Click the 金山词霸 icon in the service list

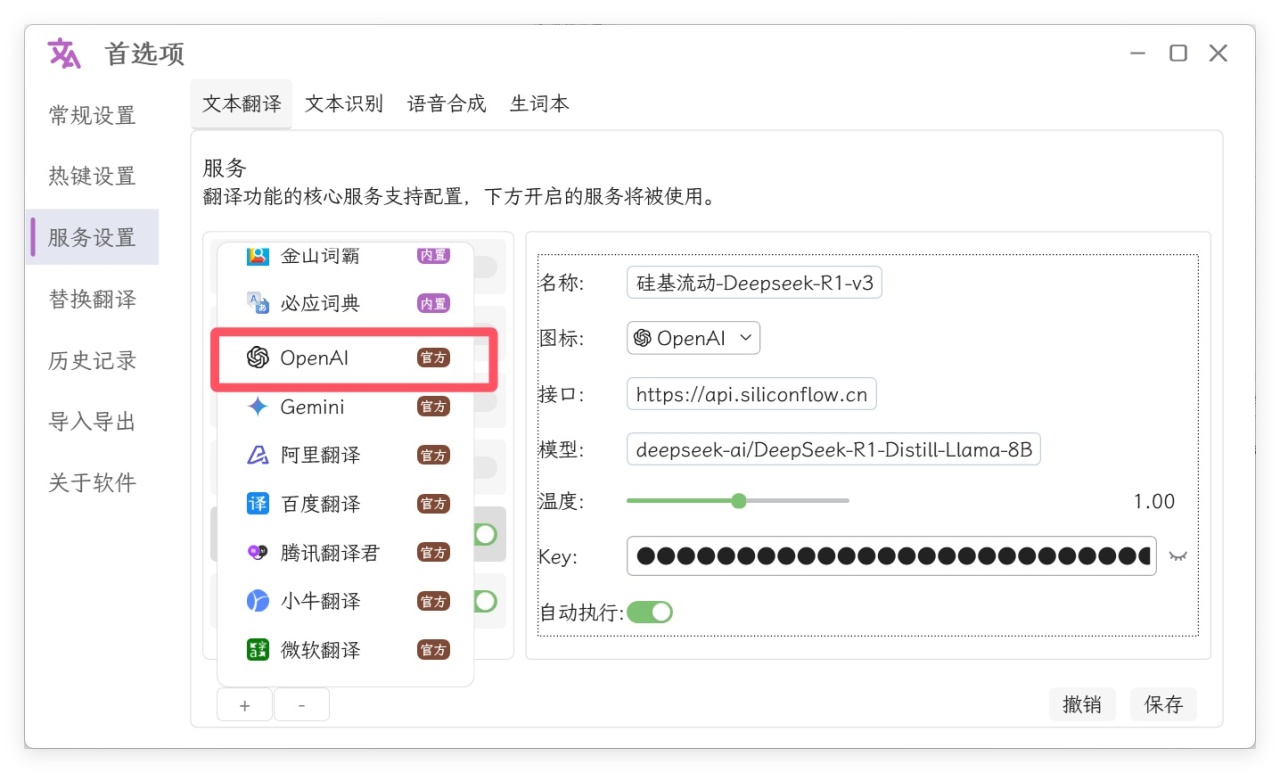point(258,255)
